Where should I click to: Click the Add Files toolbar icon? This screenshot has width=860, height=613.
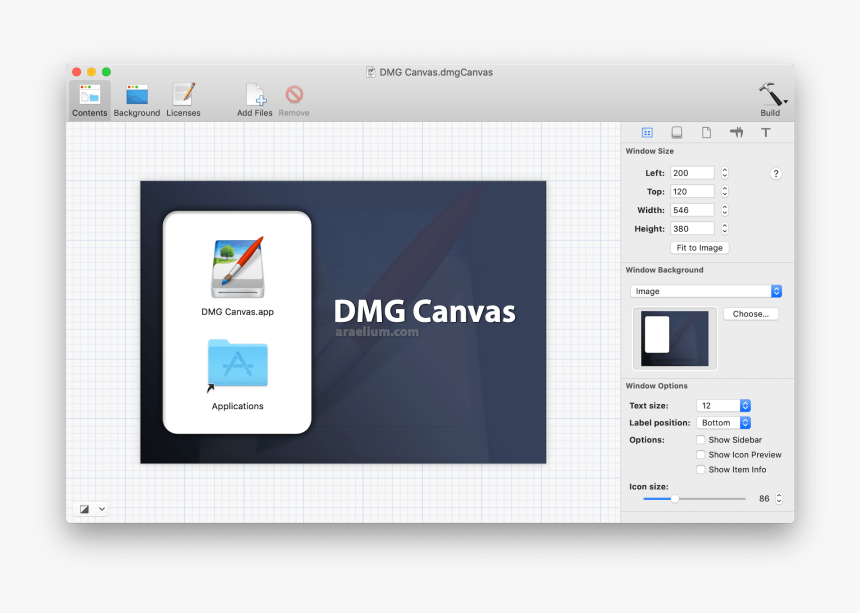pos(255,96)
